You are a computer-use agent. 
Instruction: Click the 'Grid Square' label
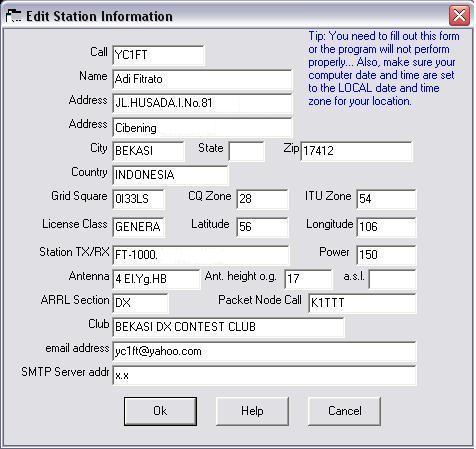[x=79, y=196]
